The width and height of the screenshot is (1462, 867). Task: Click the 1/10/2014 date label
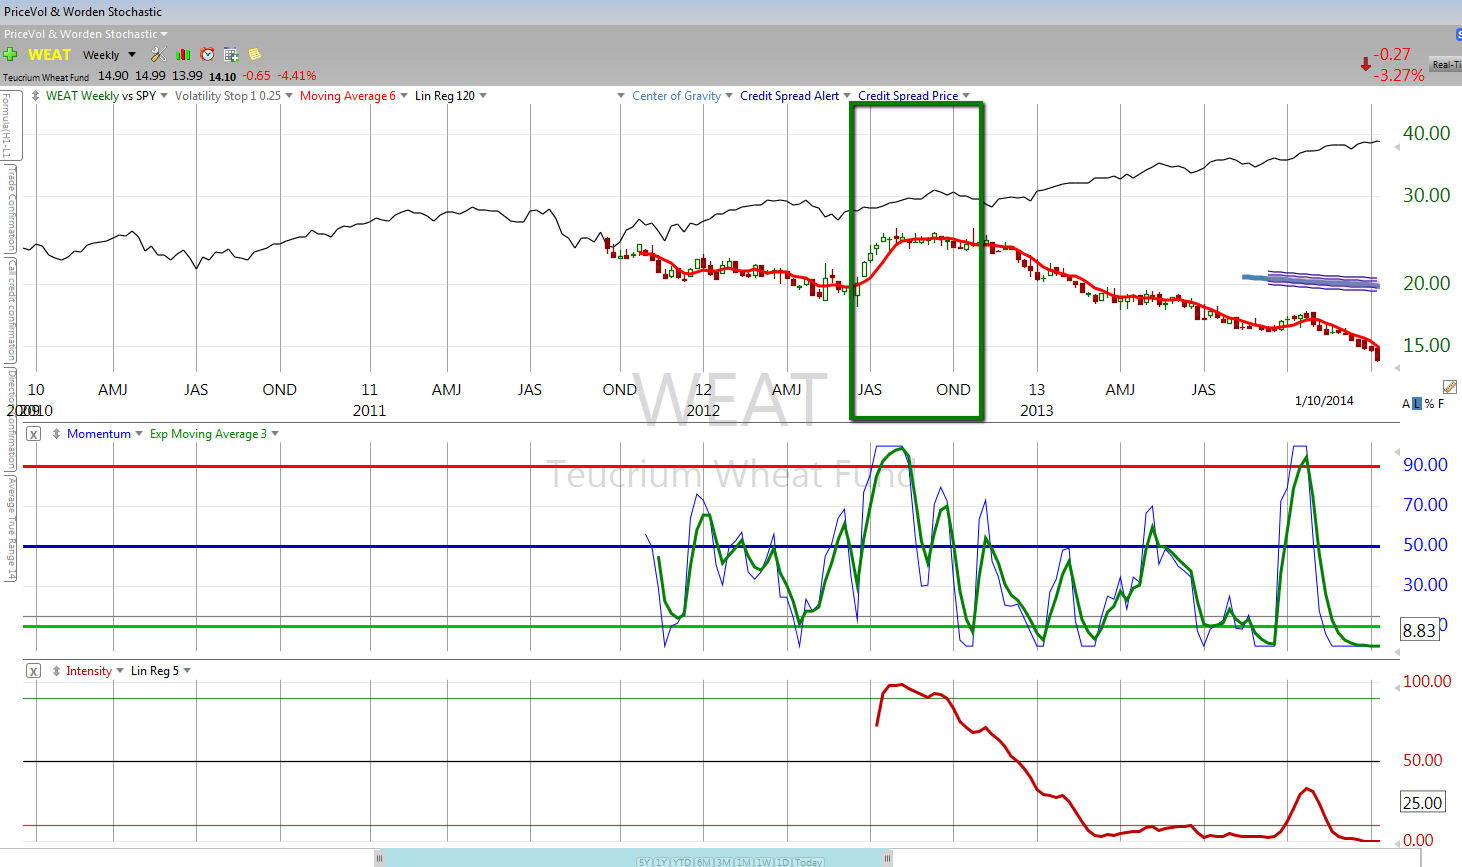pos(1324,400)
